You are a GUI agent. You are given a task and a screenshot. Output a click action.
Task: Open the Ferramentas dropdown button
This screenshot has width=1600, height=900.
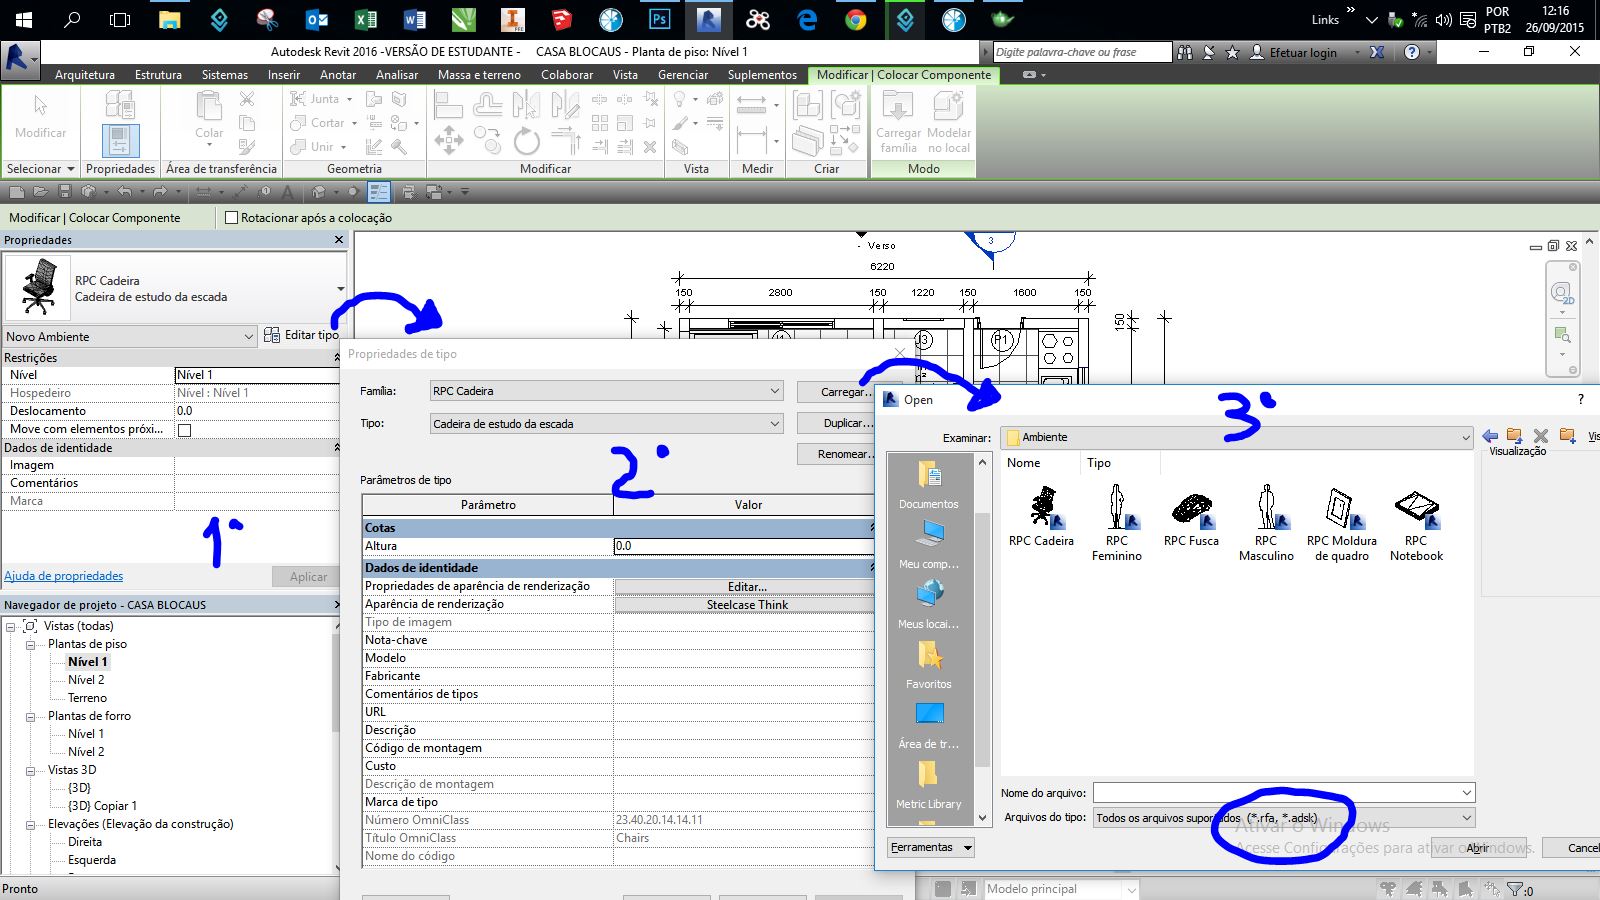click(931, 847)
